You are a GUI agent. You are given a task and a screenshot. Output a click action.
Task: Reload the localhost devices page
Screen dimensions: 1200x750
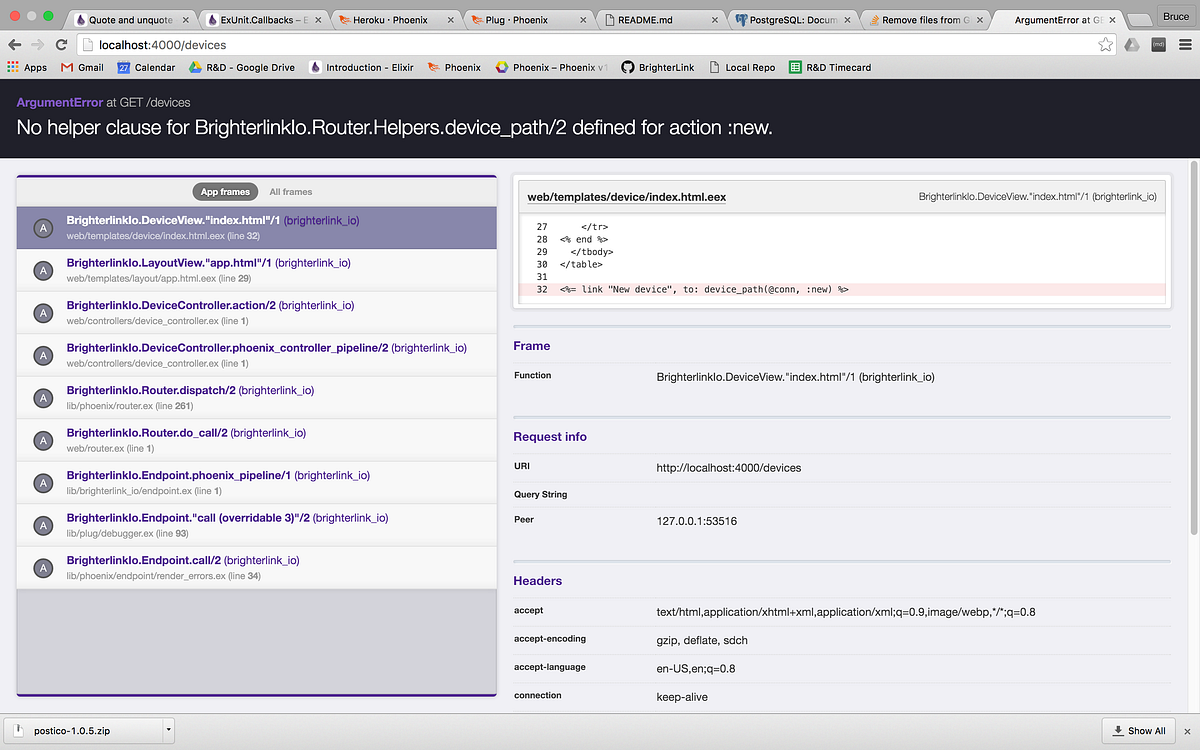coord(60,45)
